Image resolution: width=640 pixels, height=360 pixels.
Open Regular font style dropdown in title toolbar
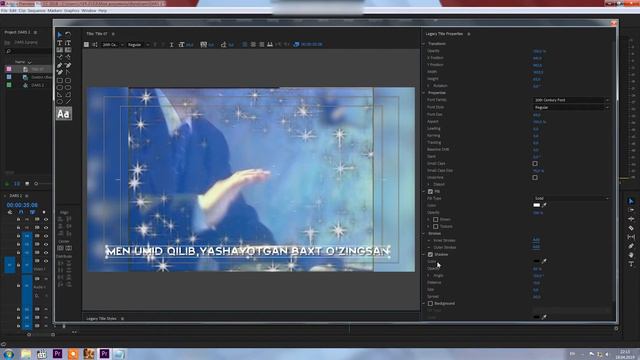138,44
